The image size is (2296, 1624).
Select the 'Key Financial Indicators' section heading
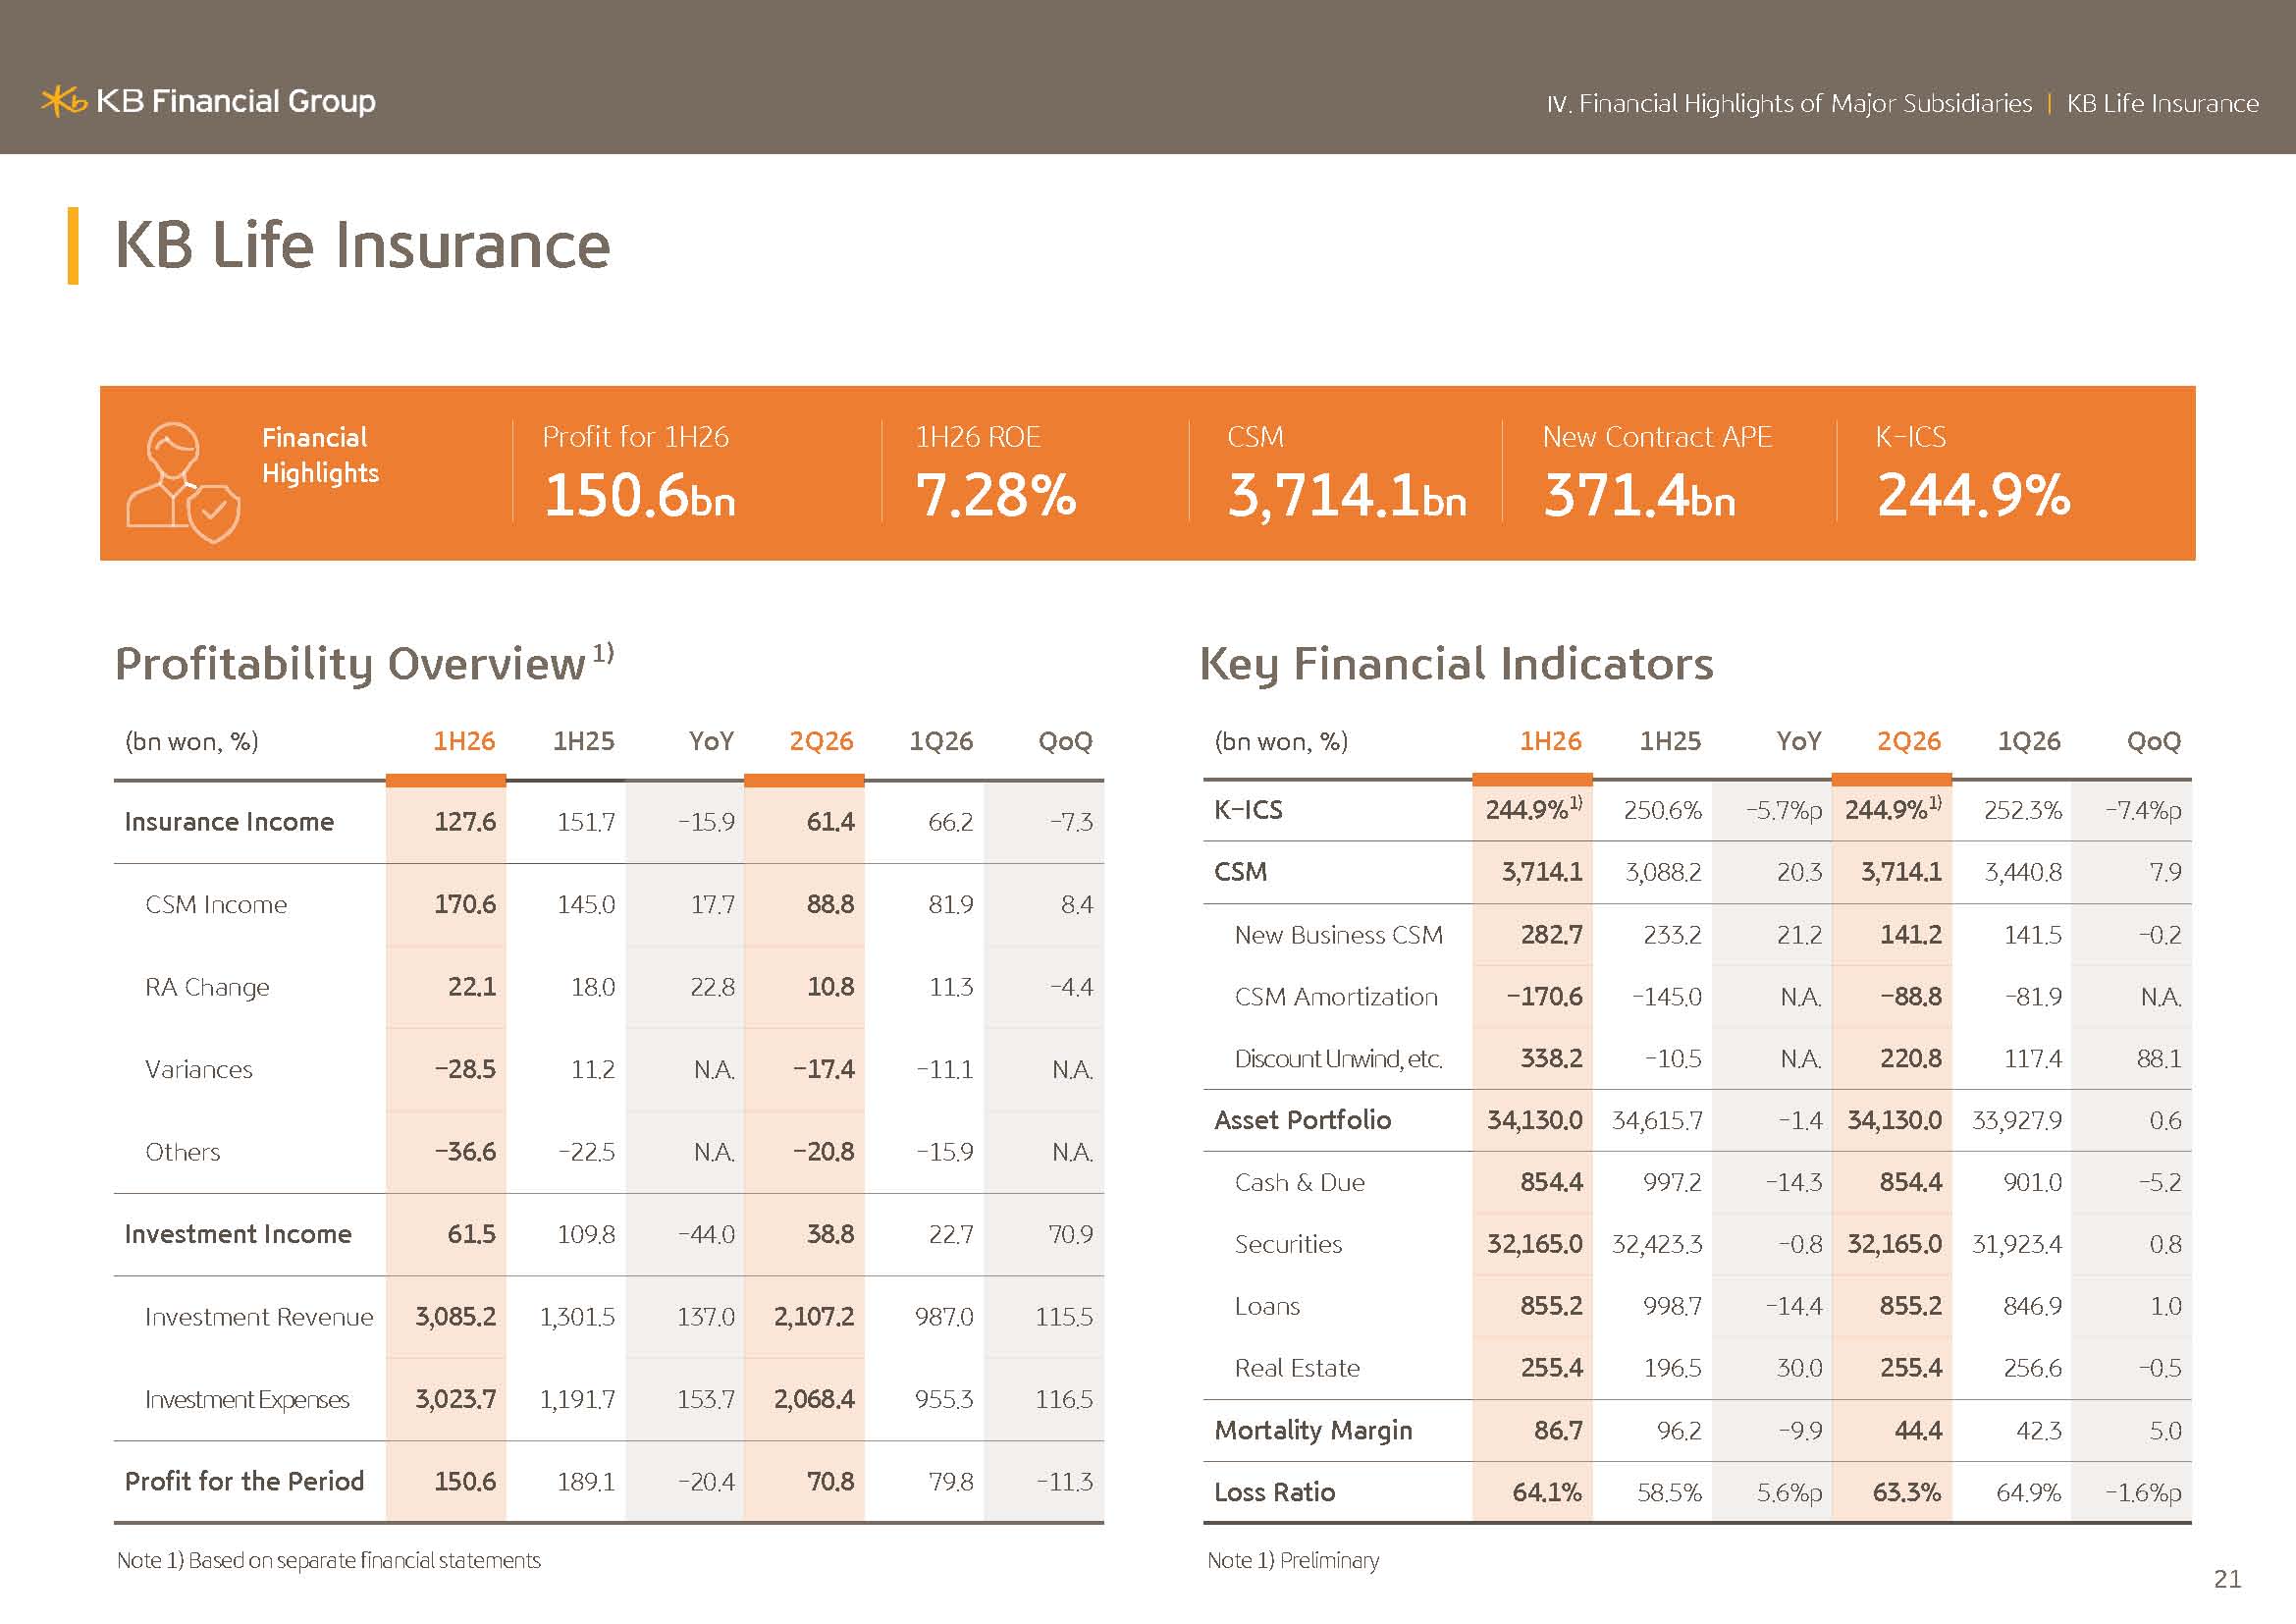point(1456,664)
